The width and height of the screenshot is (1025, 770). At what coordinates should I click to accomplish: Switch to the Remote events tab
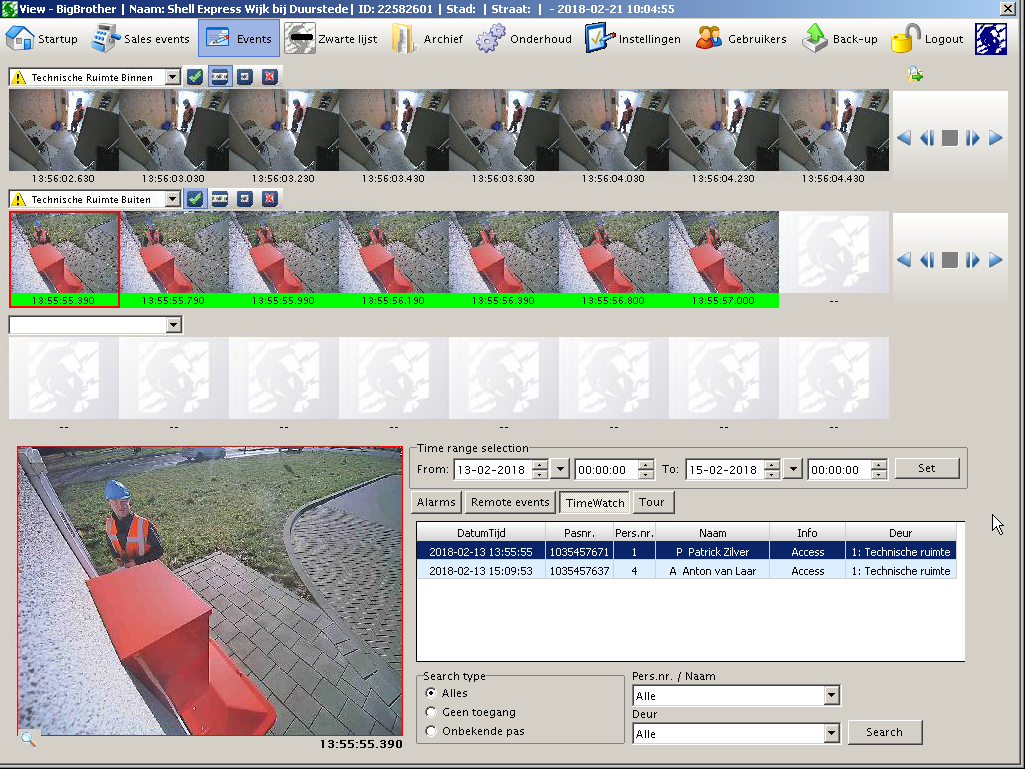click(510, 502)
